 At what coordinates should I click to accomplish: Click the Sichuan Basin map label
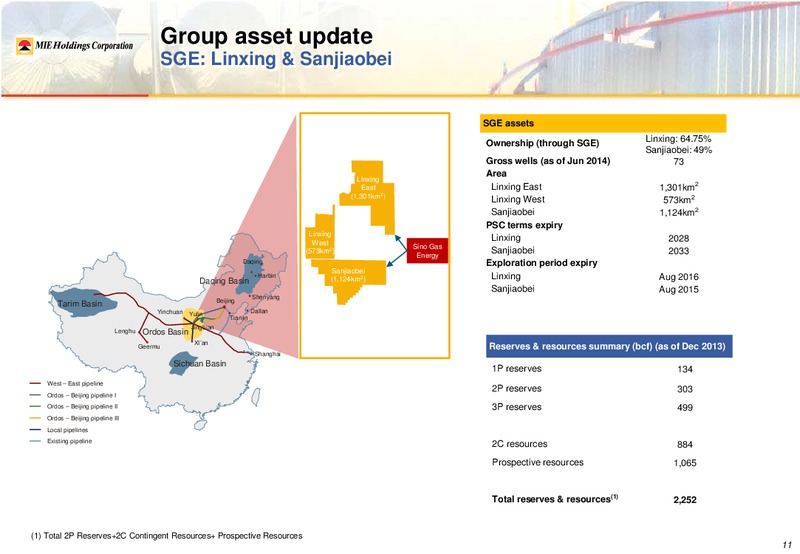pos(199,364)
